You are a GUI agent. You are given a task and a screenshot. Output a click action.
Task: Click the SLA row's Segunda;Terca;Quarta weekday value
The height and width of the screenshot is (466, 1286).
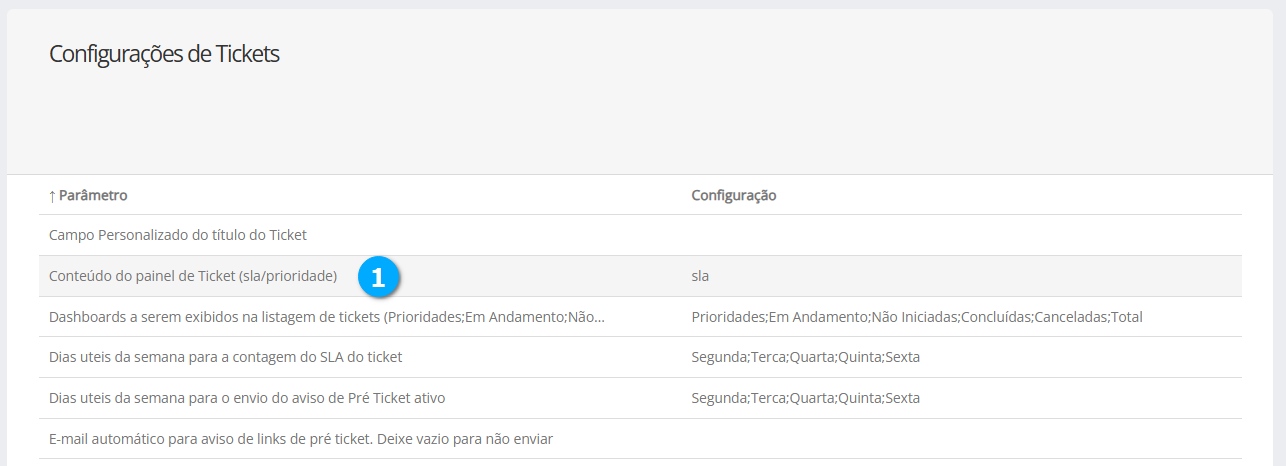[805, 357]
